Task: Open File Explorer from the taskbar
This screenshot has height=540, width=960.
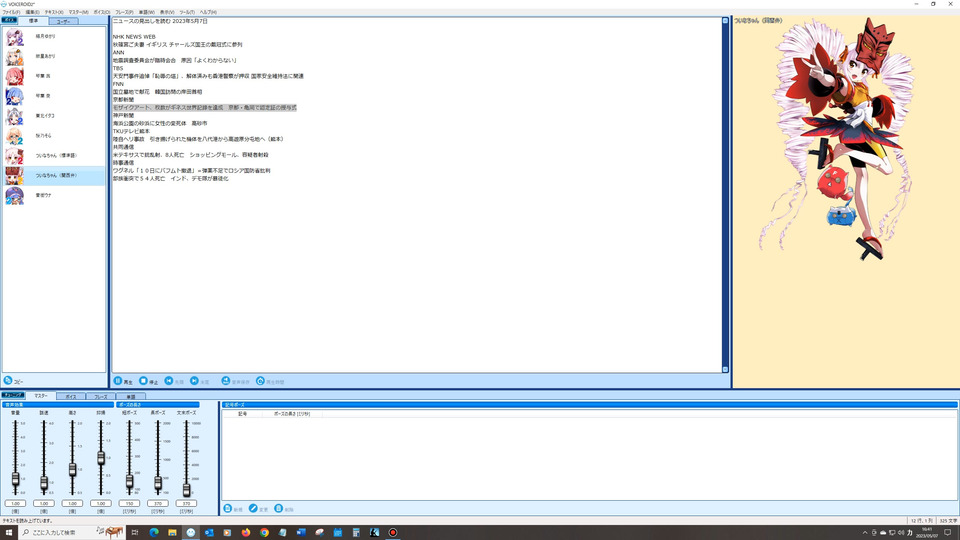Action: tap(172, 533)
